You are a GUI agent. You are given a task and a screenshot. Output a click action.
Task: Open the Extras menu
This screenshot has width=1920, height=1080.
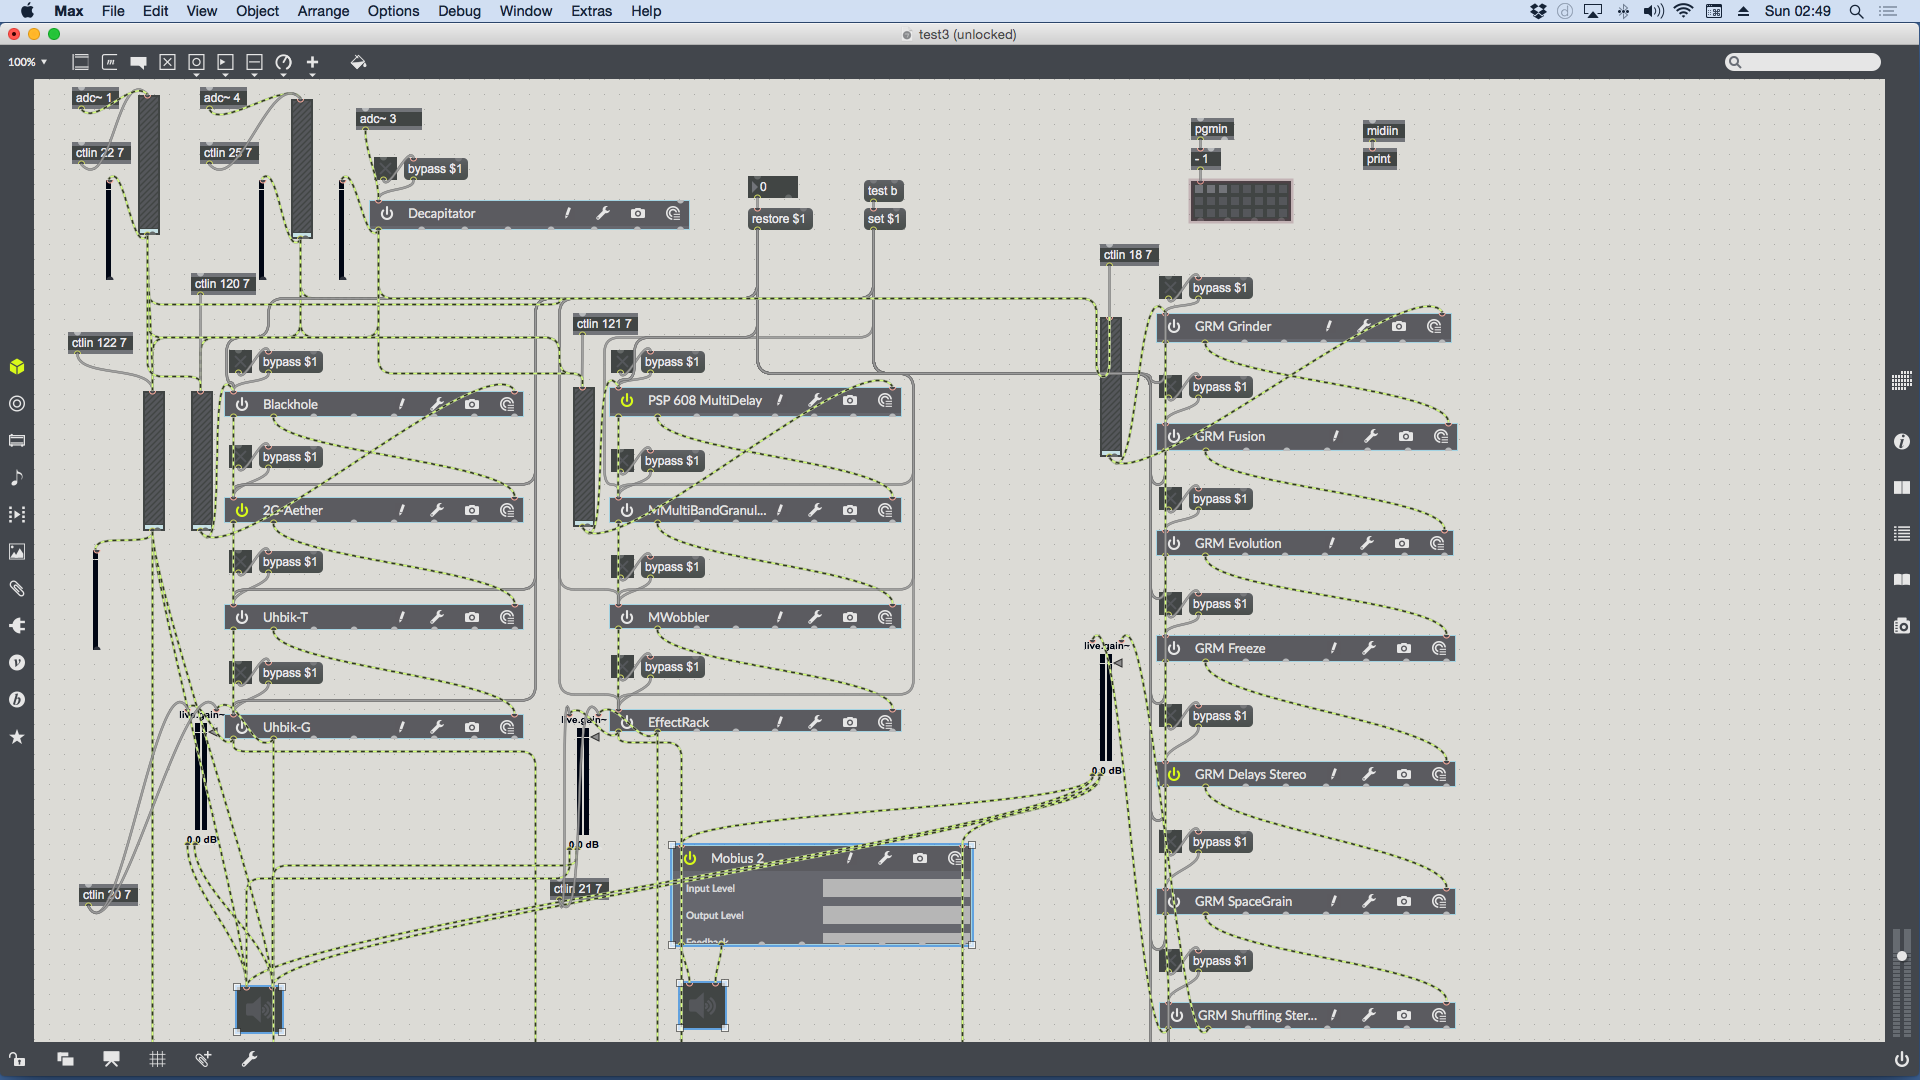(591, 11)
